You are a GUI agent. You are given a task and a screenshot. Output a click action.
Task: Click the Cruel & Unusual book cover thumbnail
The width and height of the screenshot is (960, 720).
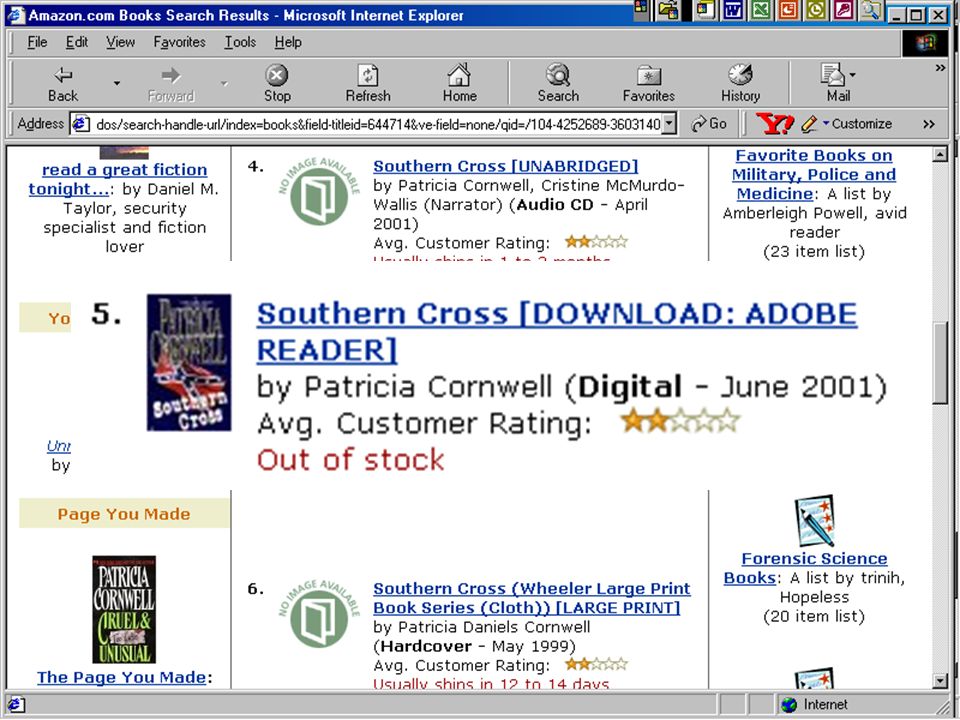124,609
